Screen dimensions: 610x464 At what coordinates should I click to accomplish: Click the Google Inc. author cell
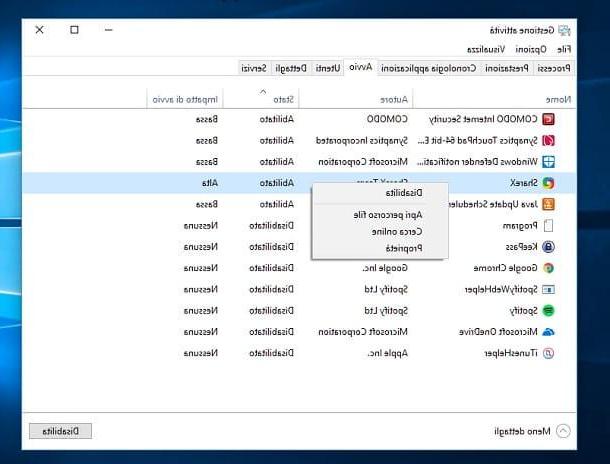(x=385, y=268)
